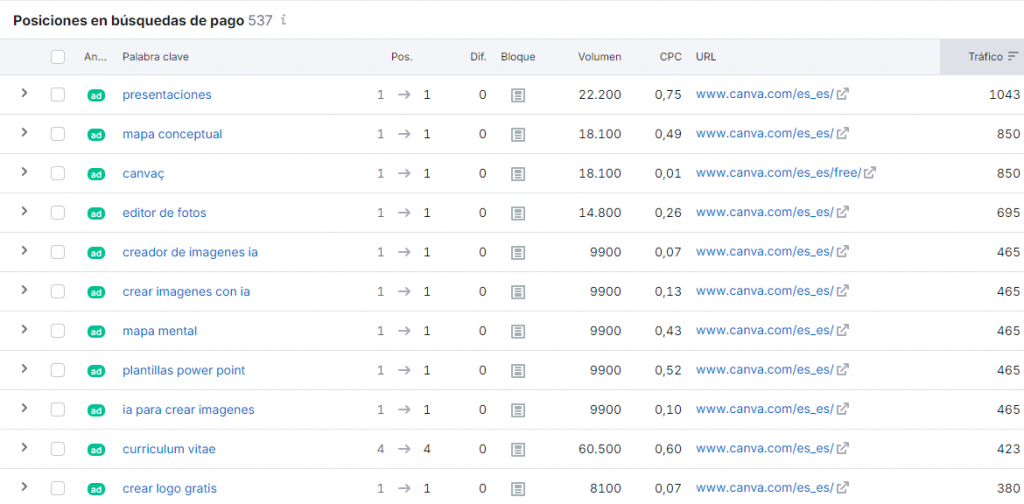
Task: Sort by Palabra clave column header
Action: coord(155,57)
